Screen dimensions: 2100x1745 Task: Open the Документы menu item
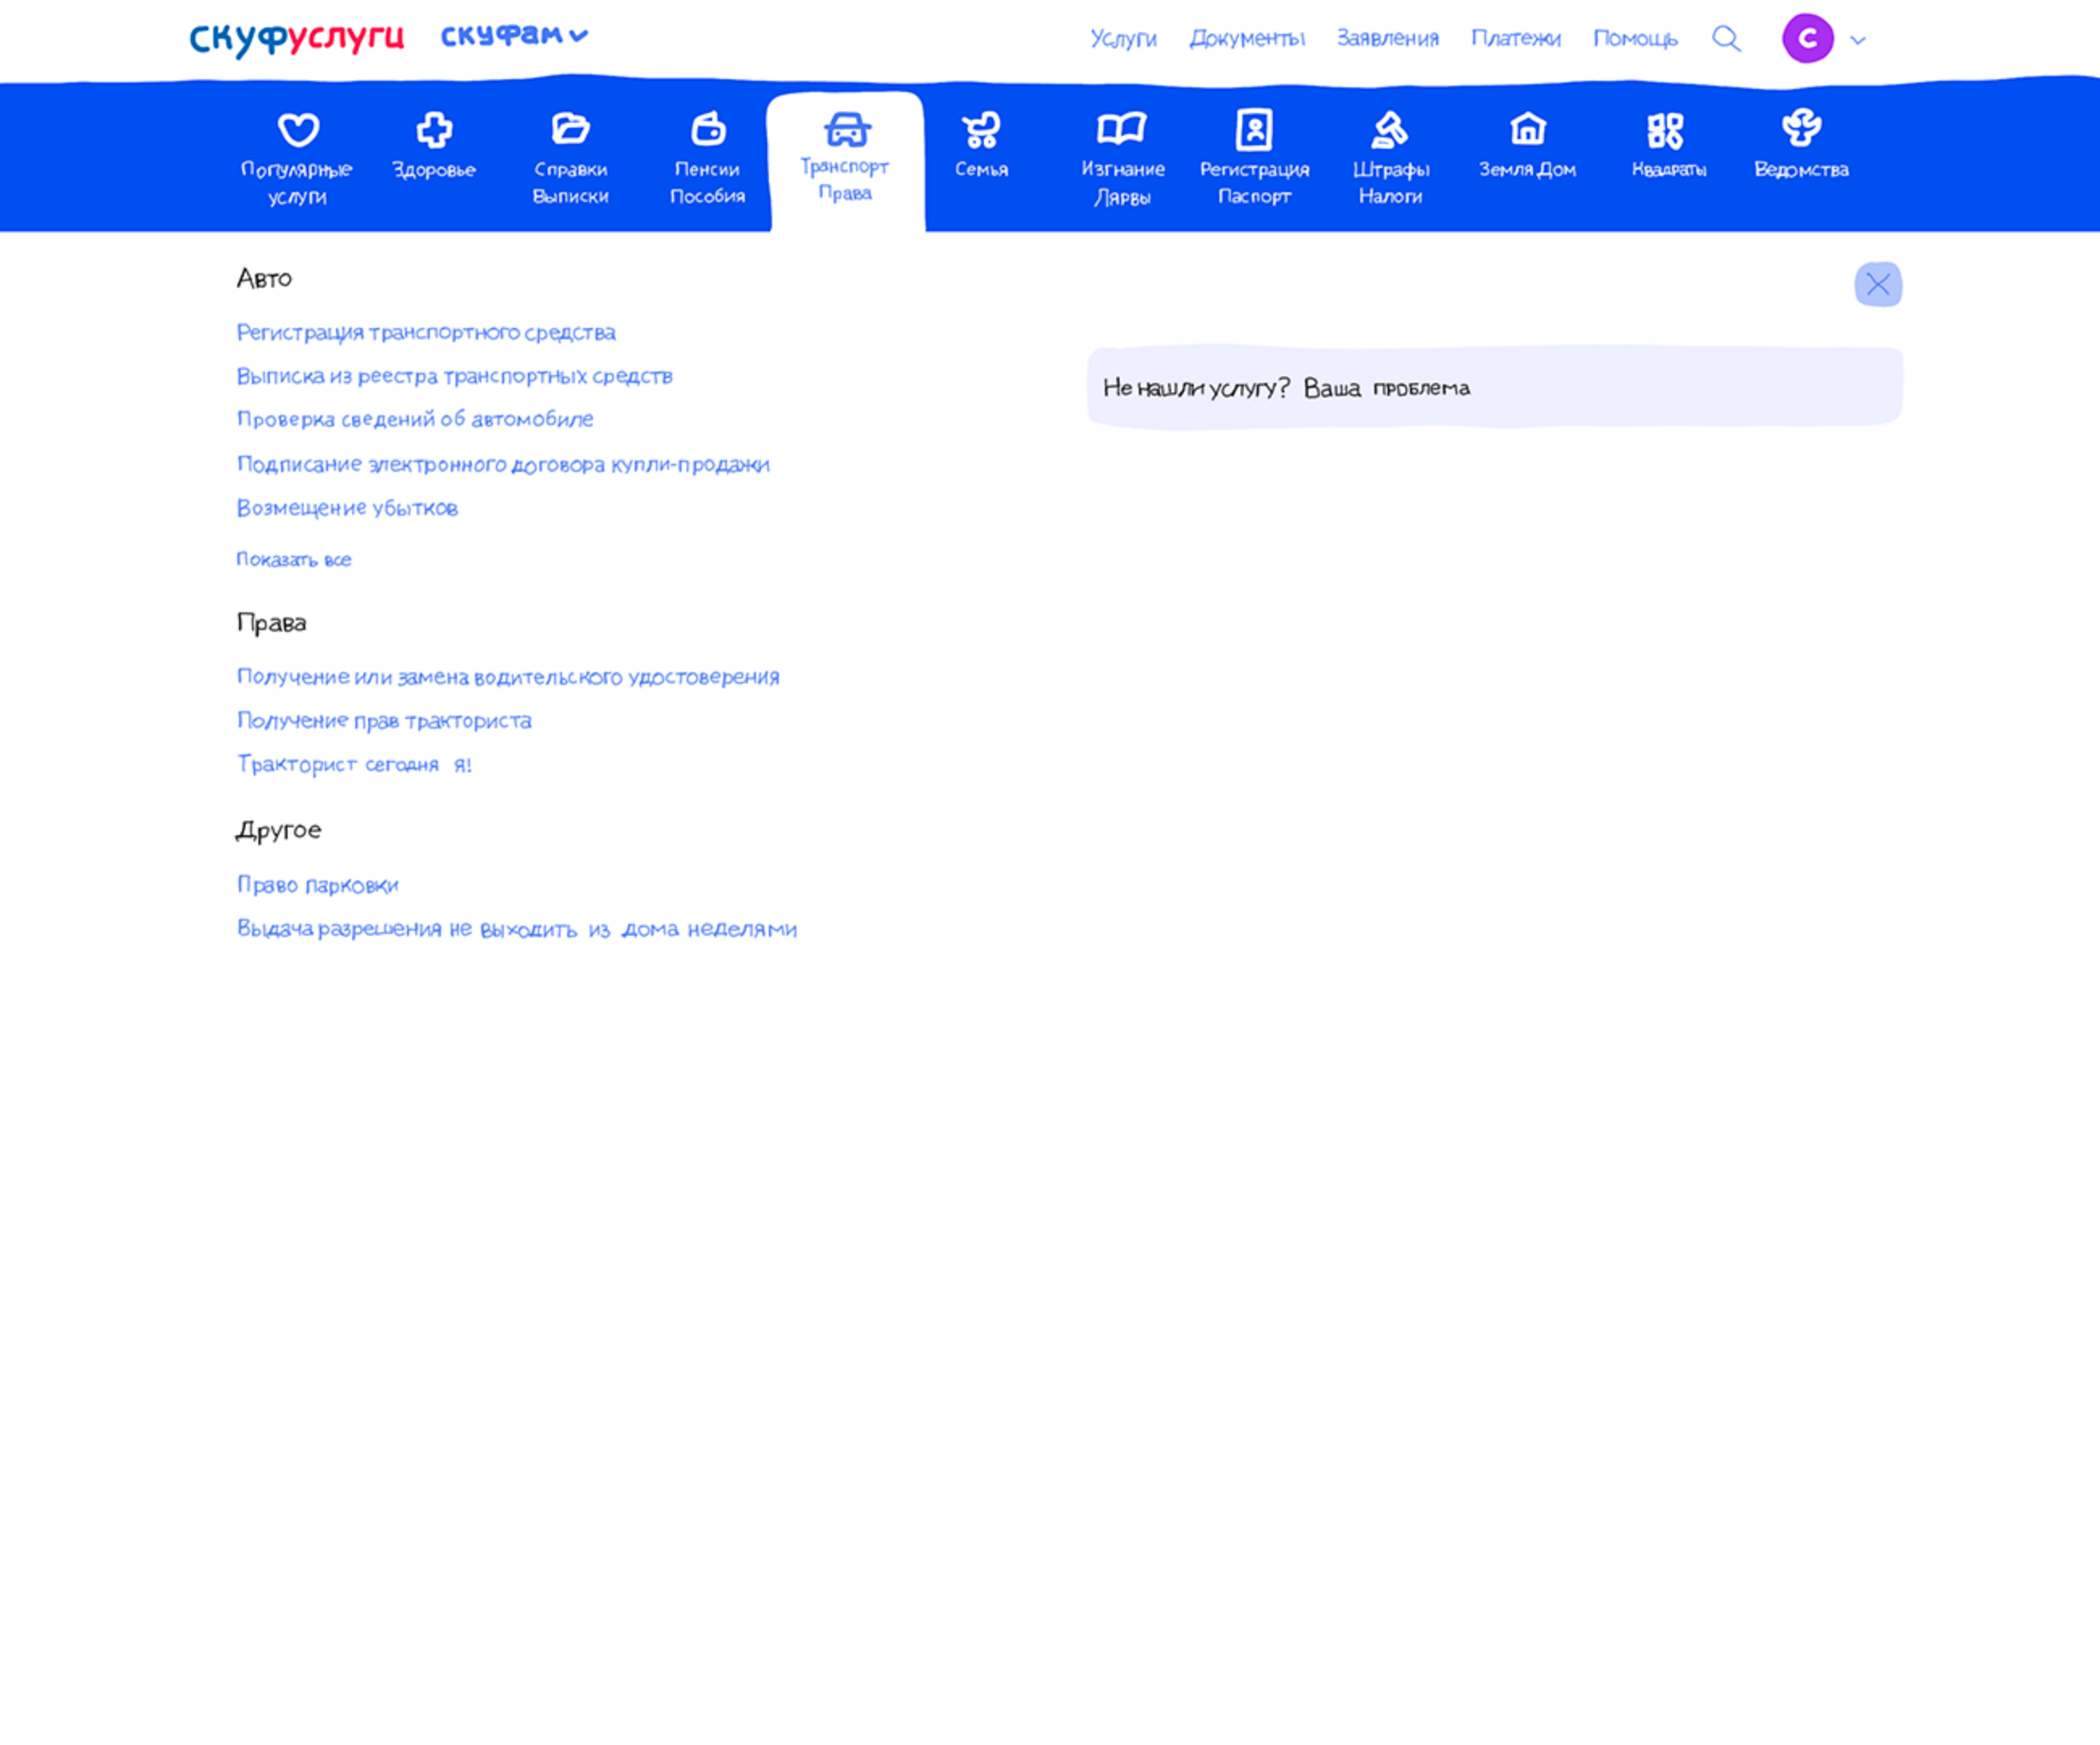(1247, 39)
